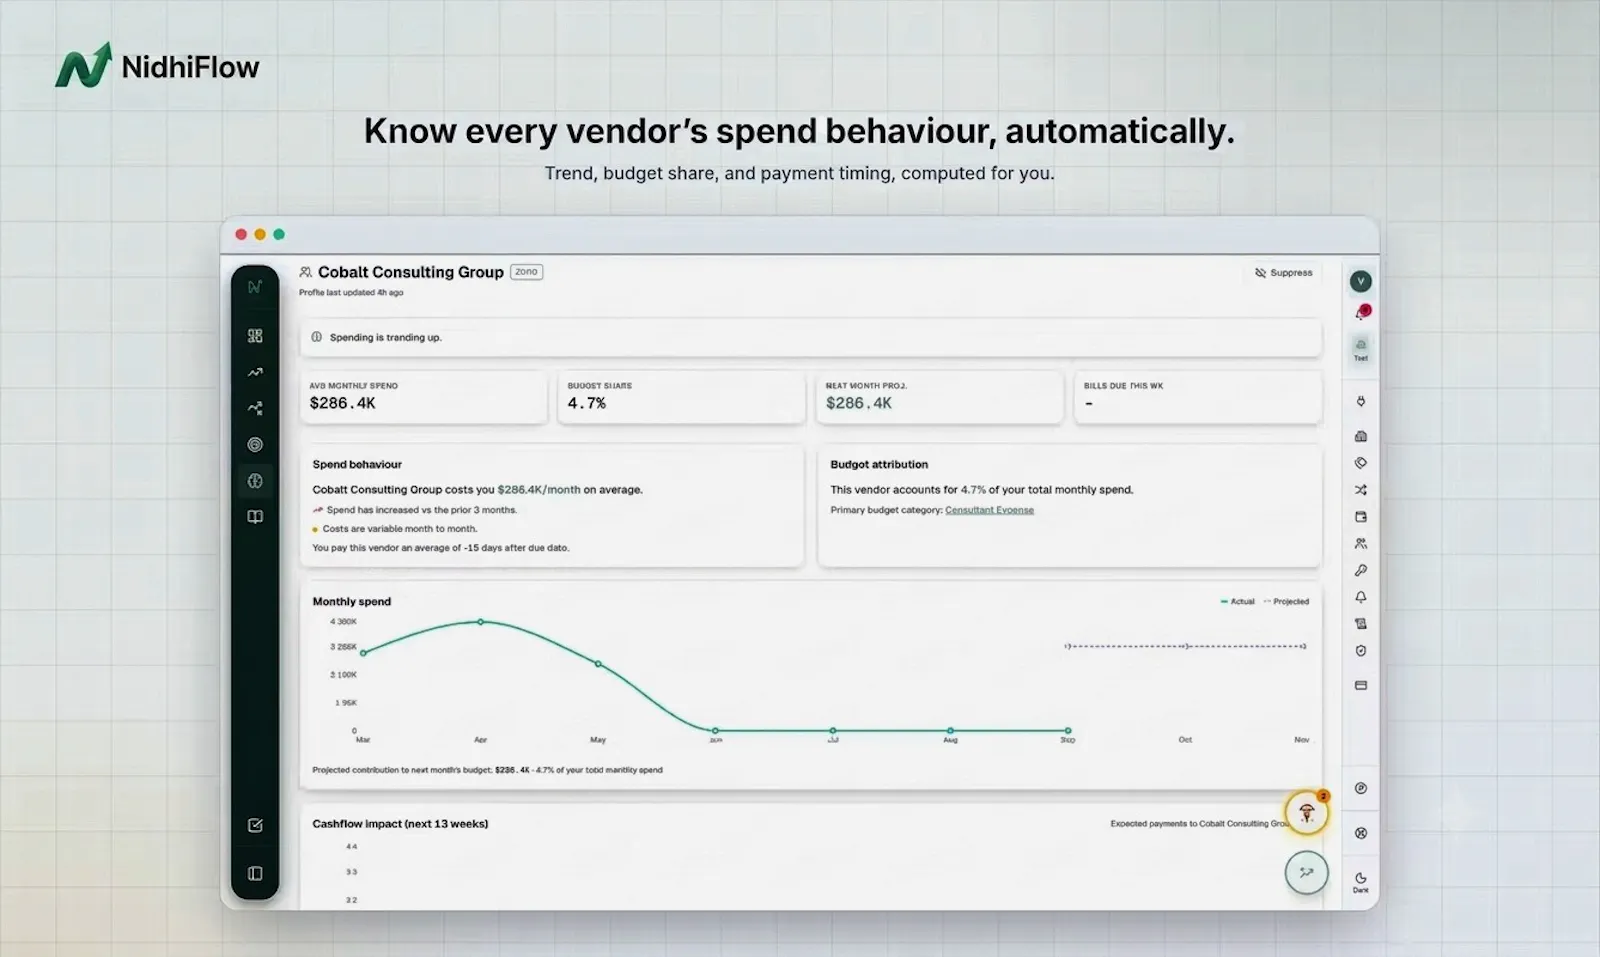
Task: Open the floating assistant button with orange badge
Action: point(1307,813)
